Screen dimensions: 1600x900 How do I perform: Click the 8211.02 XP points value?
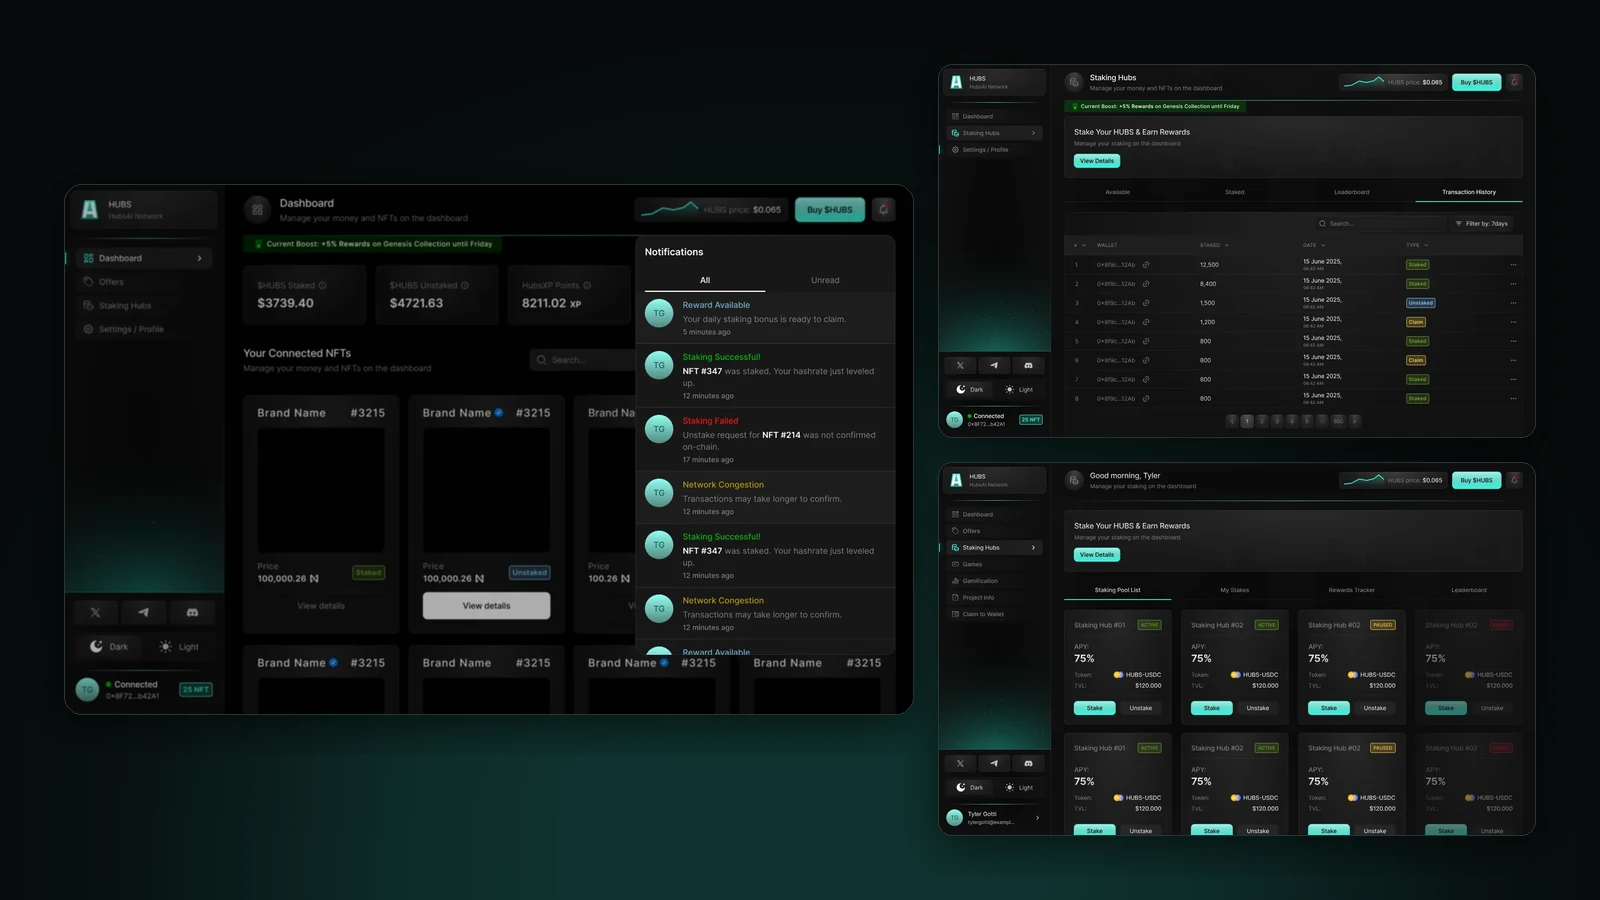(x=551, y=303)
